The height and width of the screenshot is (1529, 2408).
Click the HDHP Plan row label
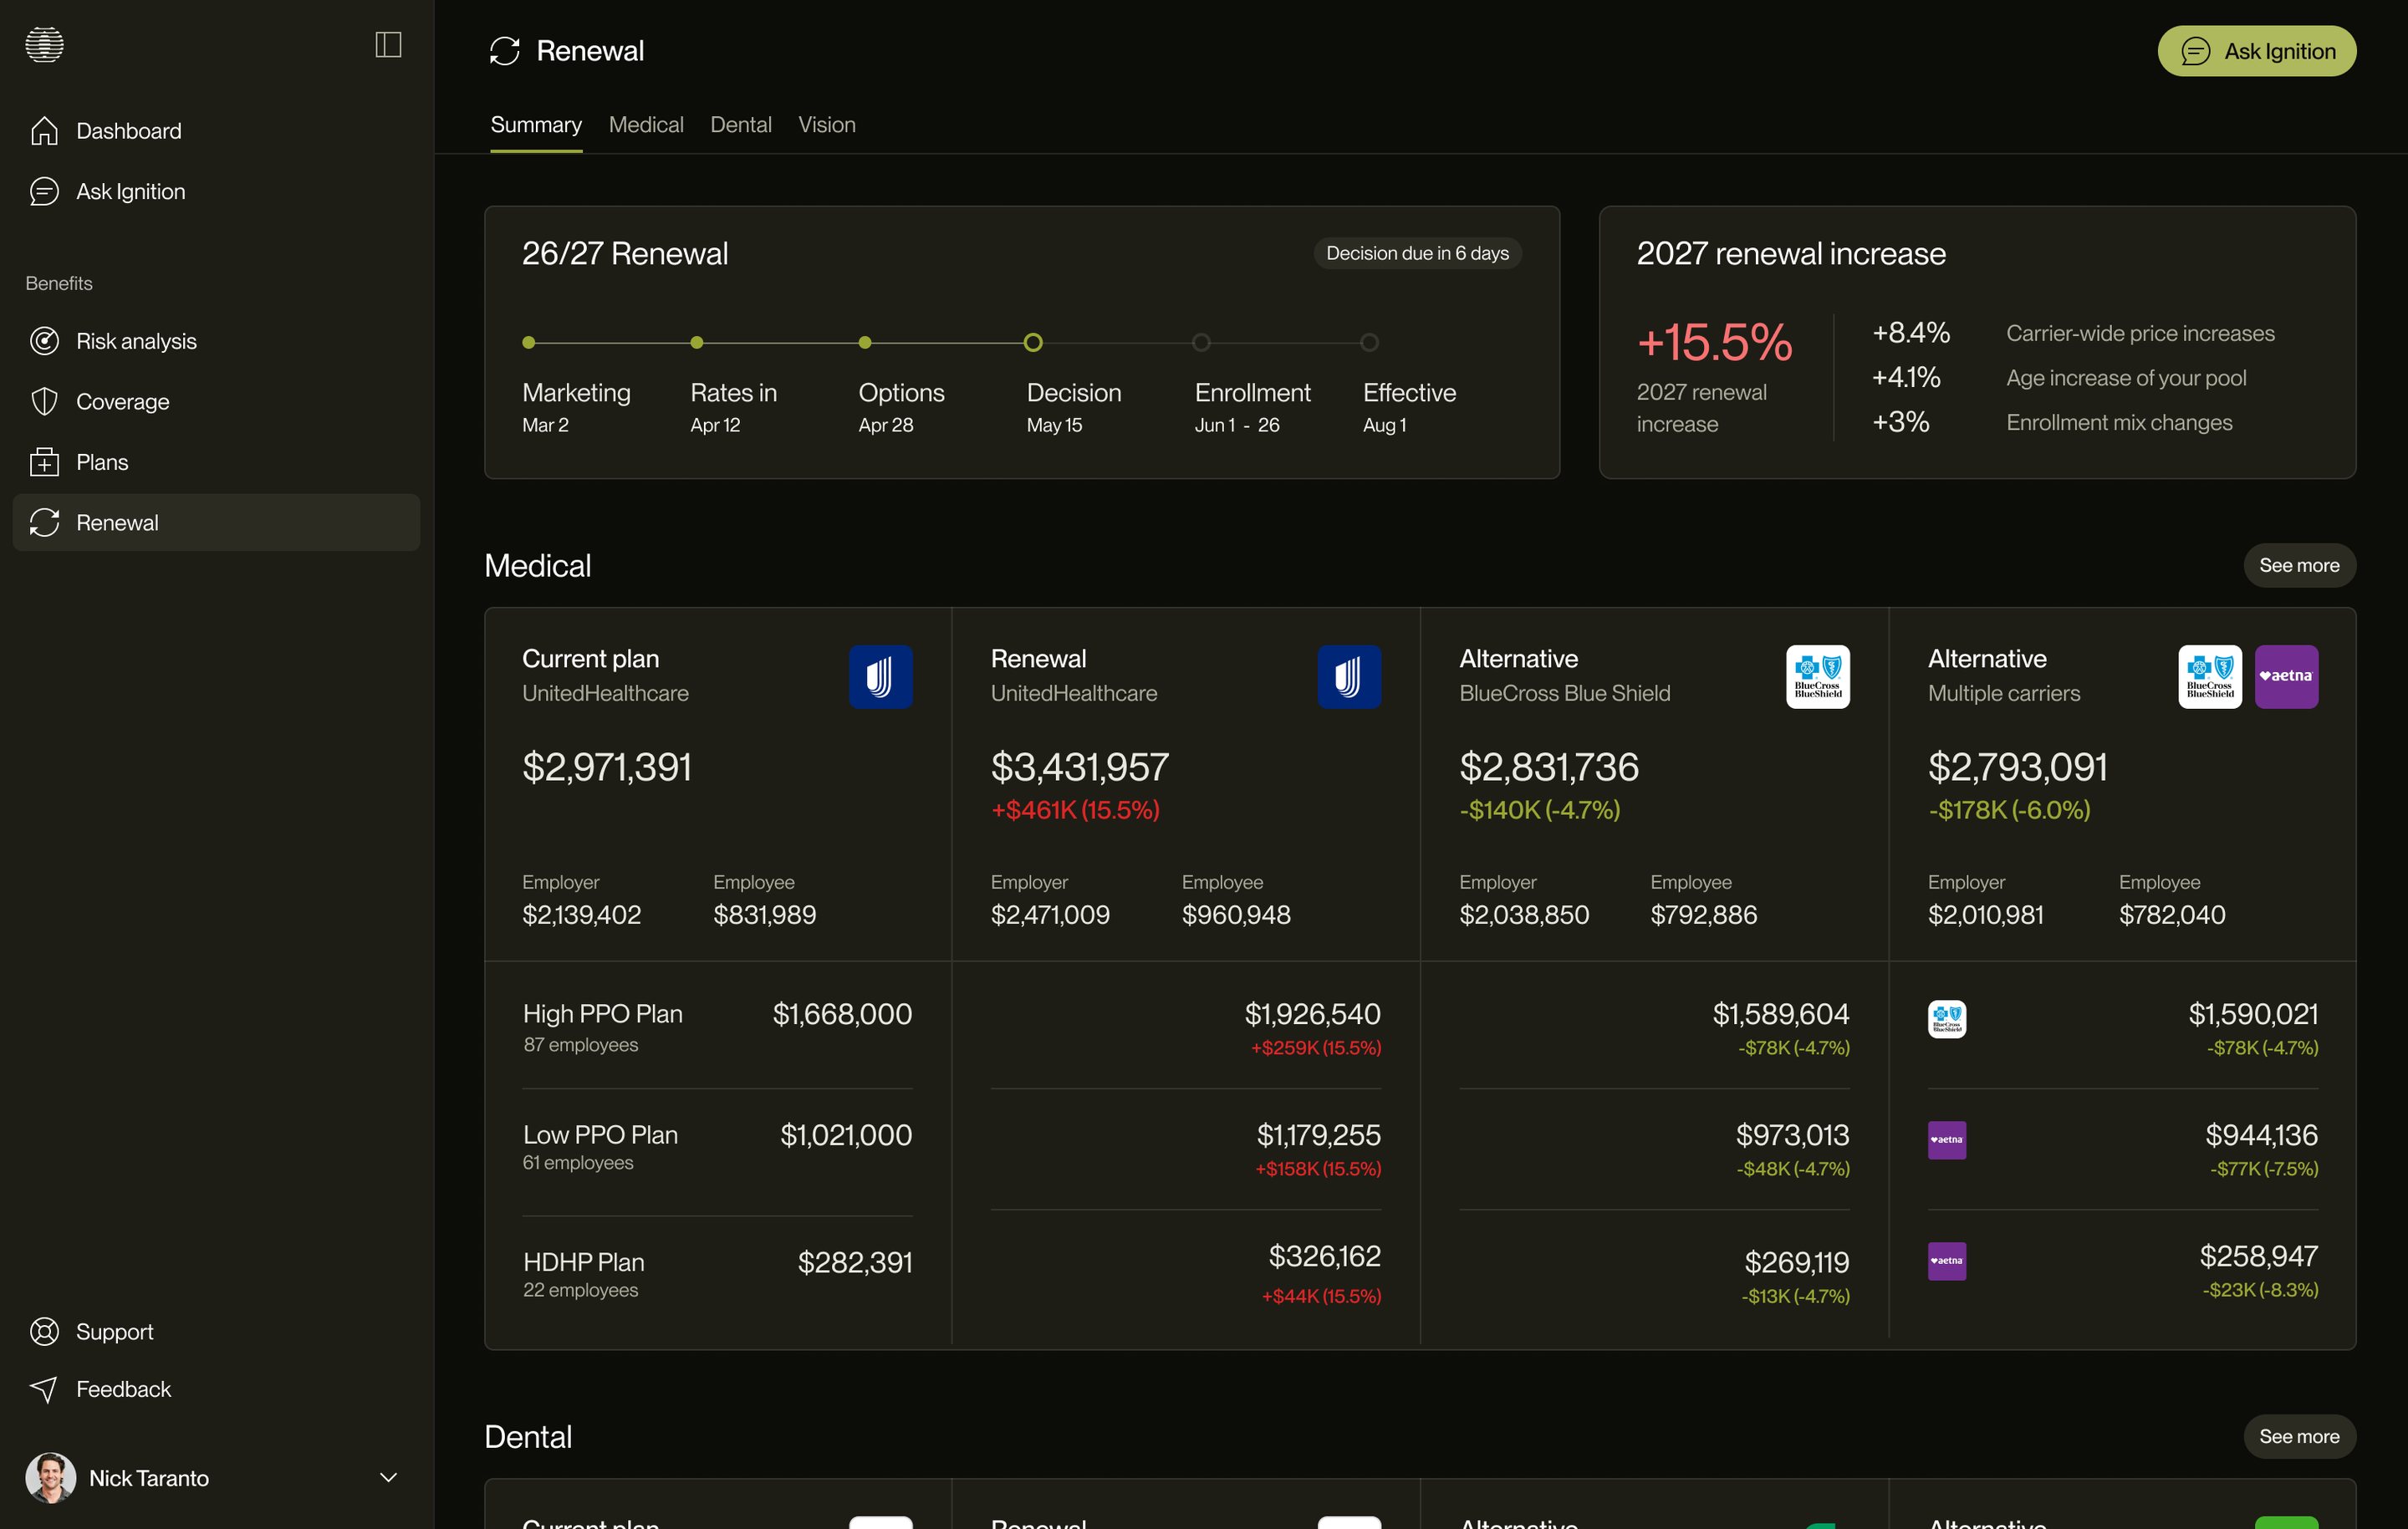click(x=584, y=1262)
